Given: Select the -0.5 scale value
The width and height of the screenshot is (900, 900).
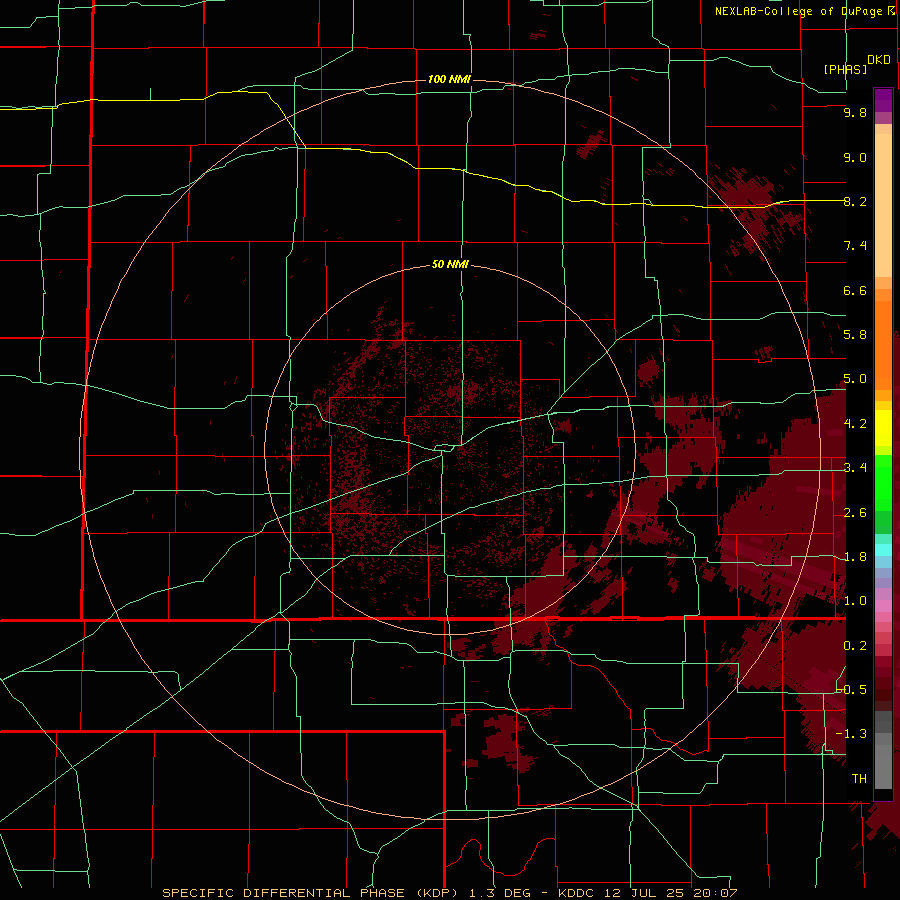Looking at the screenshot, I should (x=852, y=690).
